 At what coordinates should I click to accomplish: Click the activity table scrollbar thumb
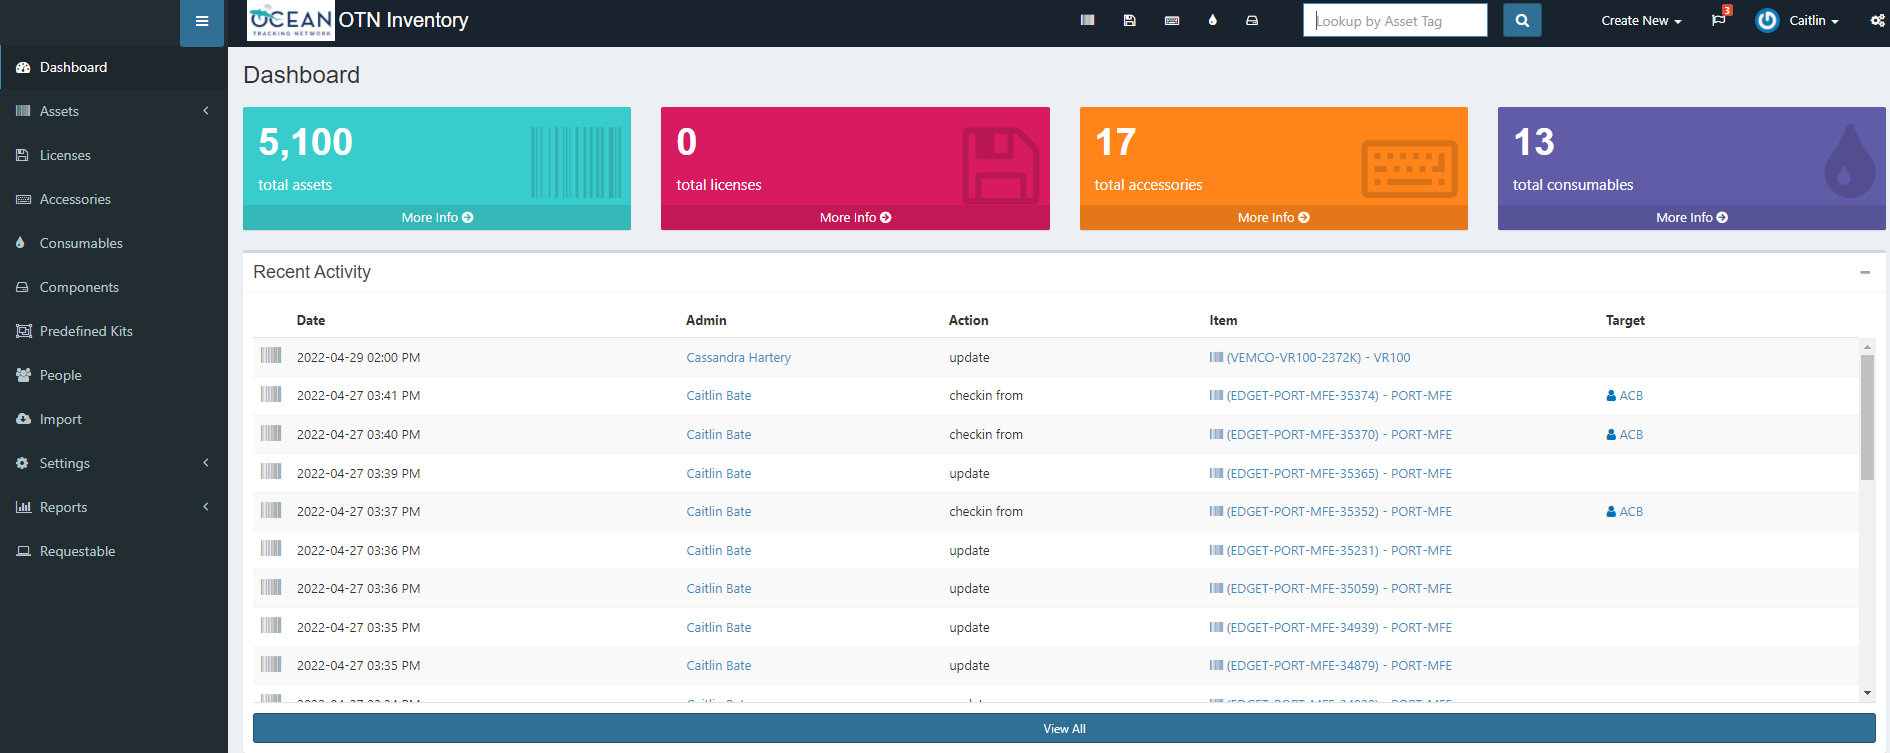tap(1867, 417)
